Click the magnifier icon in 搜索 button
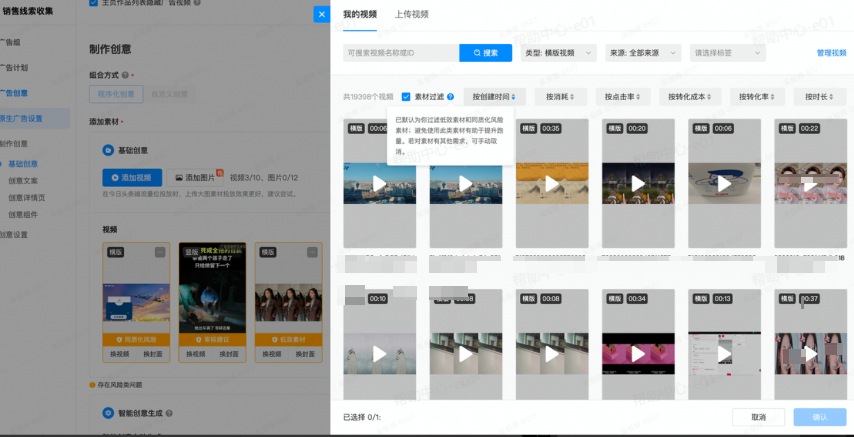Image resolution: width=854 pixels, height=437 pixels. tap(477, 53)
